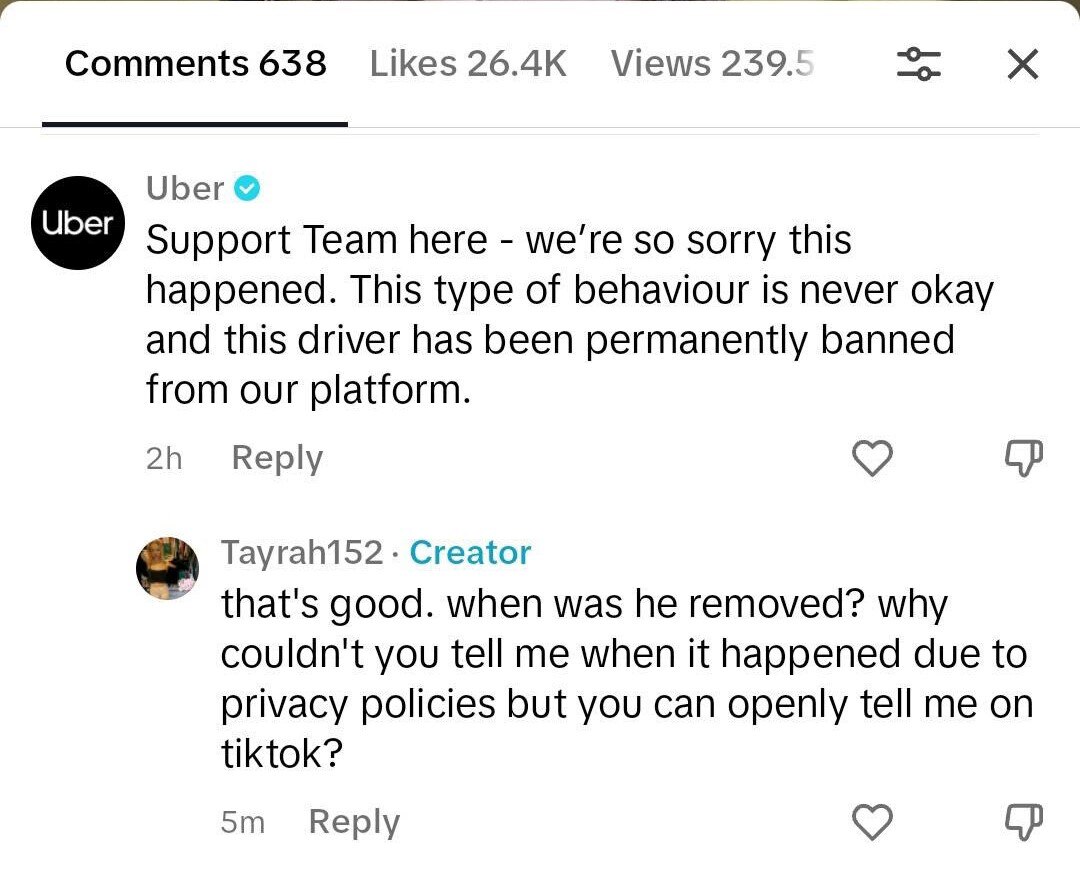Screen dimensions: 1080x871
Task: Switch to the Views tab
Action: click(711, 63)
